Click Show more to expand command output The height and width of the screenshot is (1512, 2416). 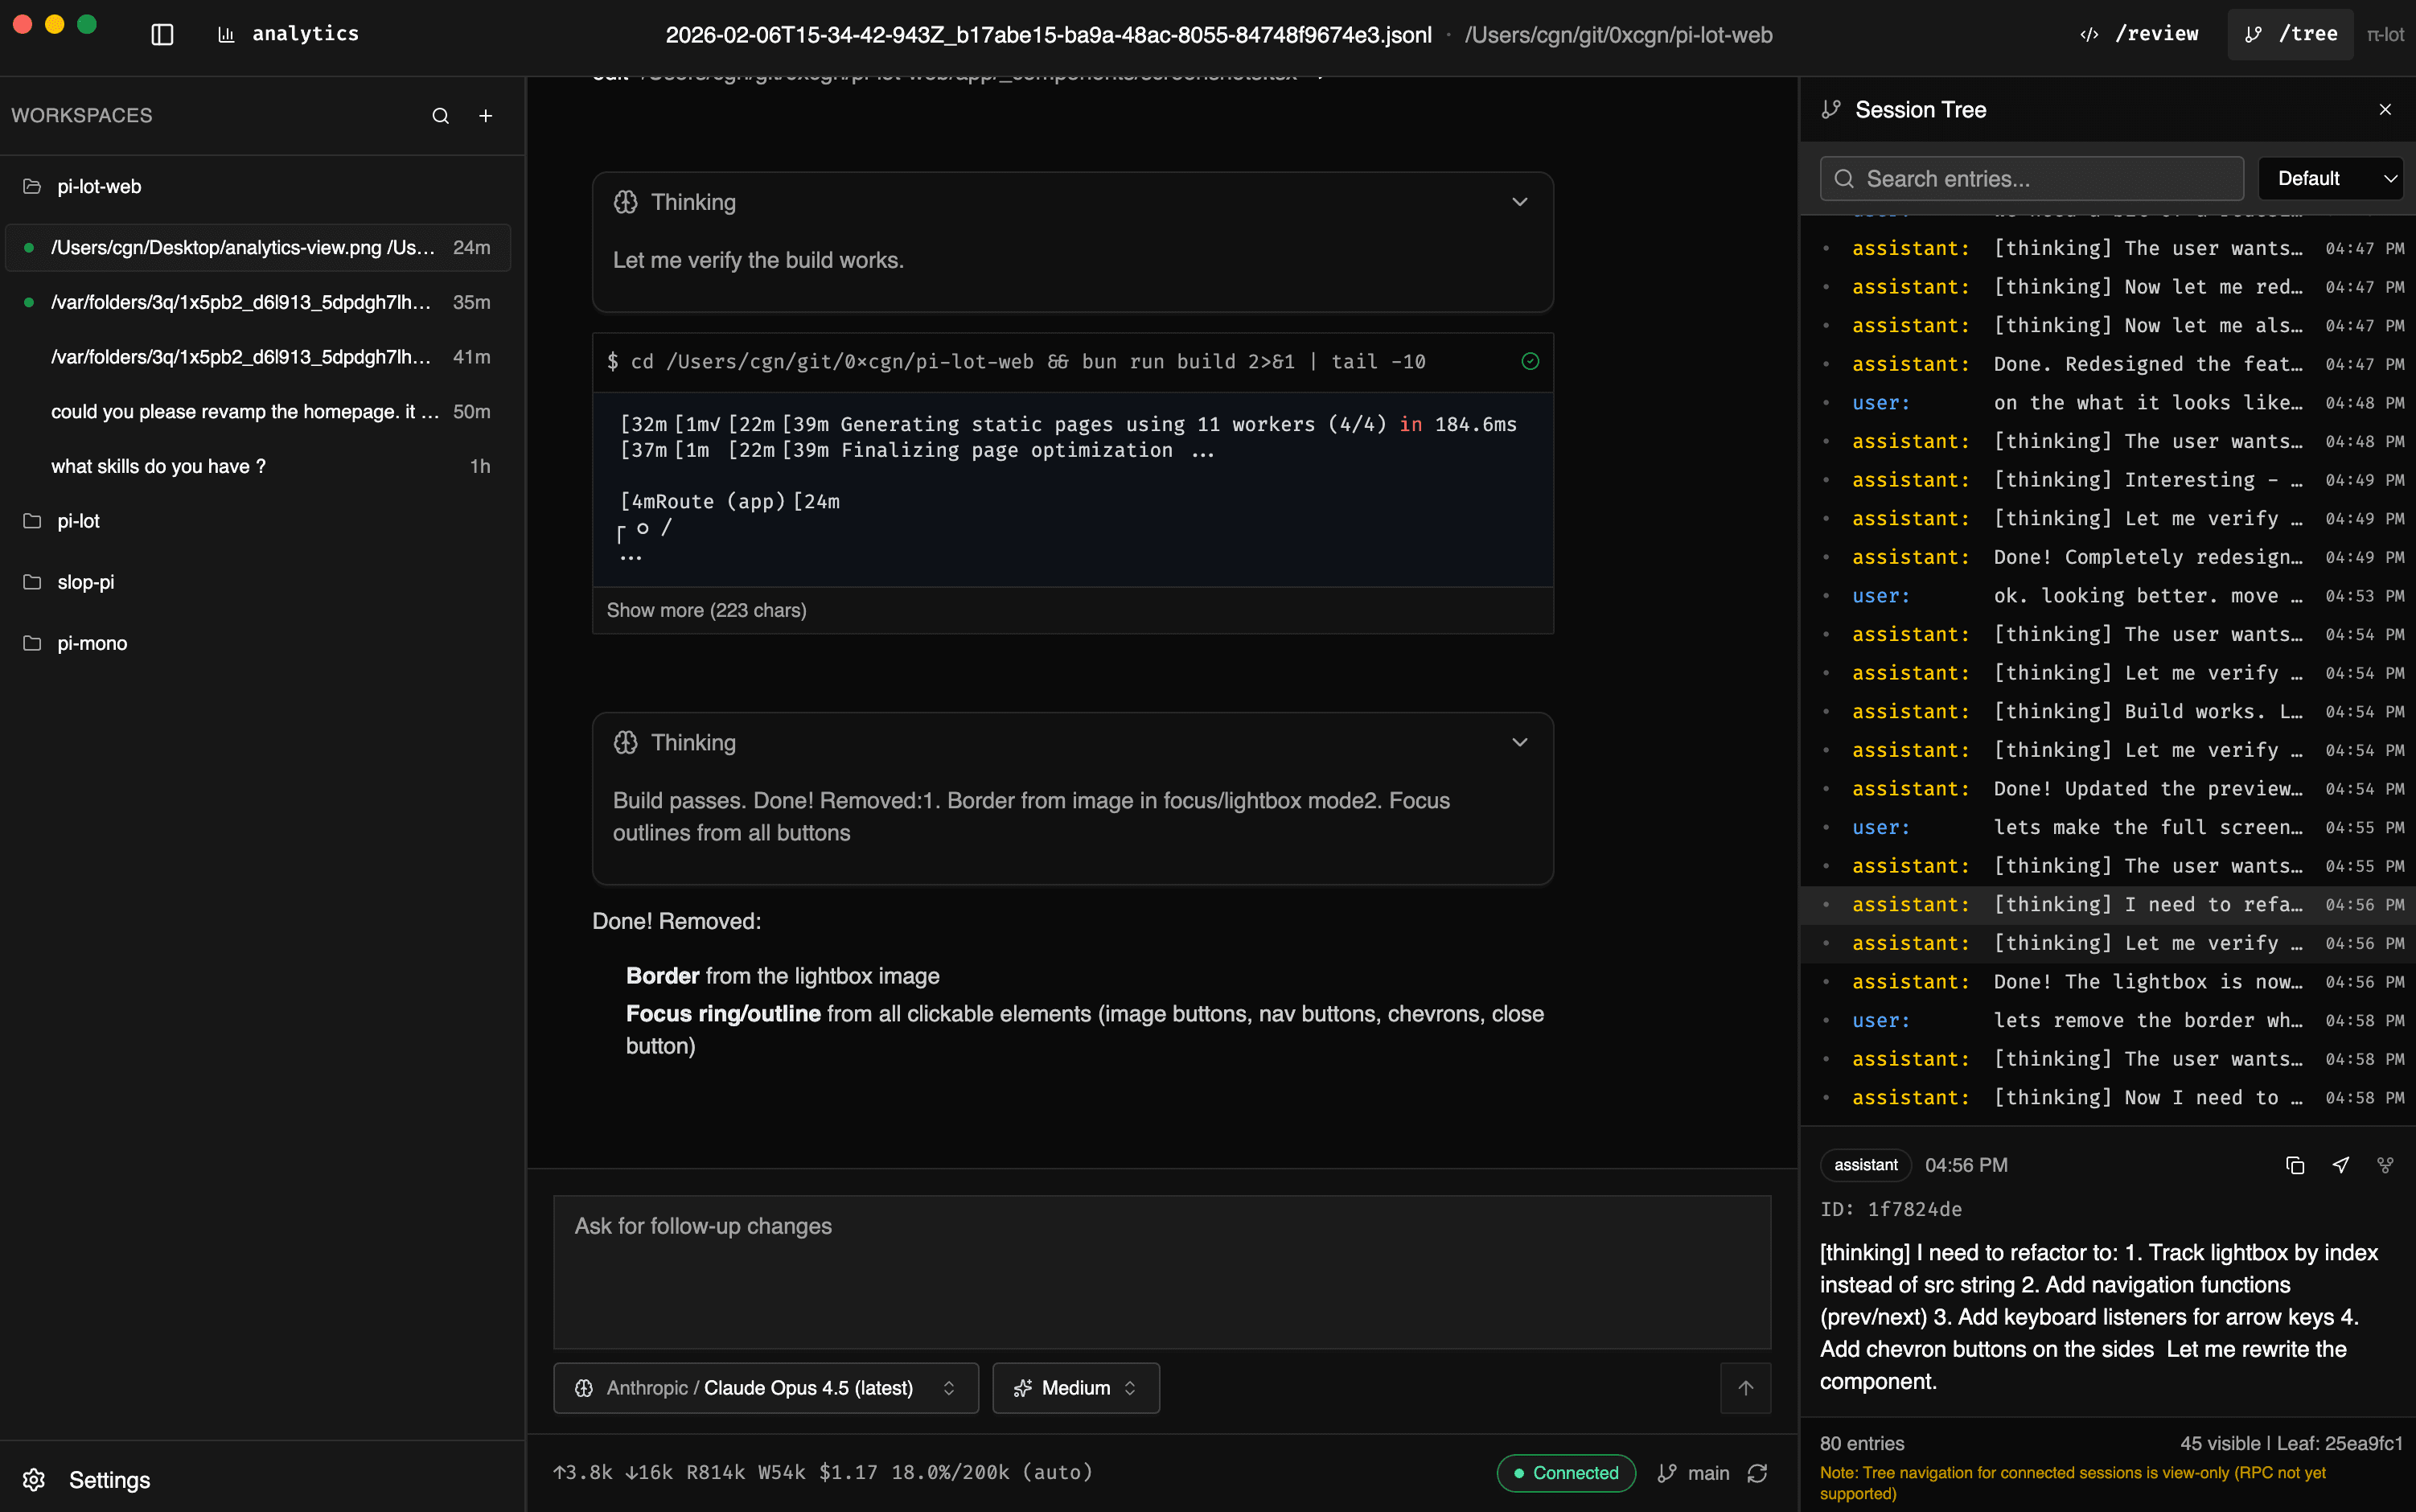(x=706, y=610)
